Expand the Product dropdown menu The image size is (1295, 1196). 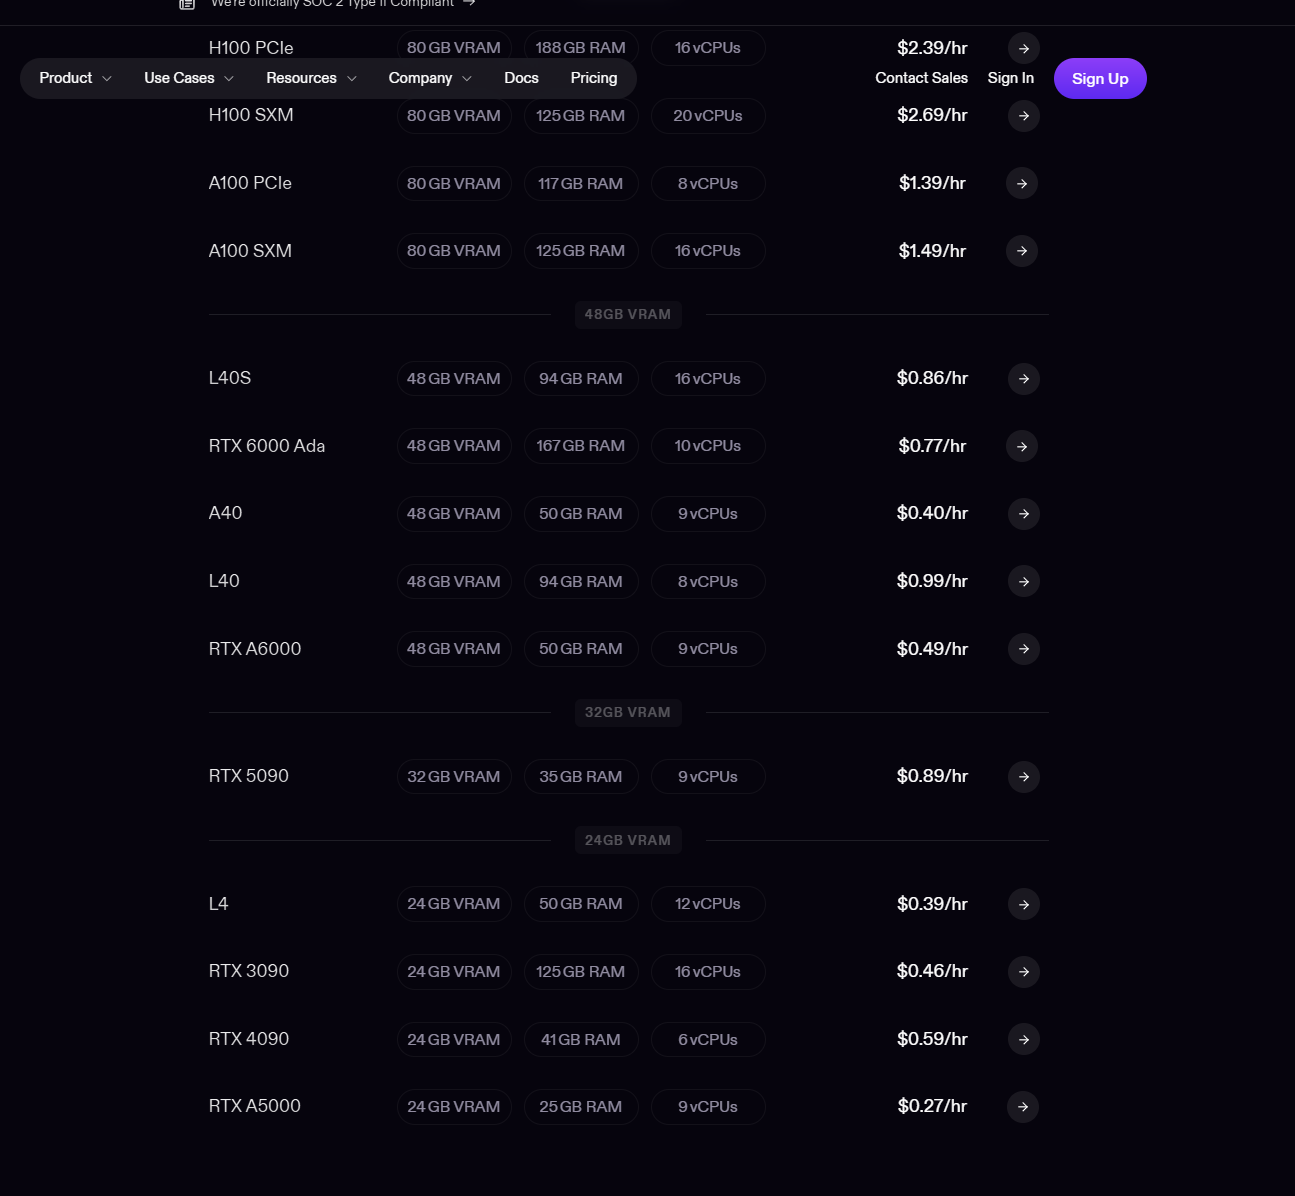[75, 78]
